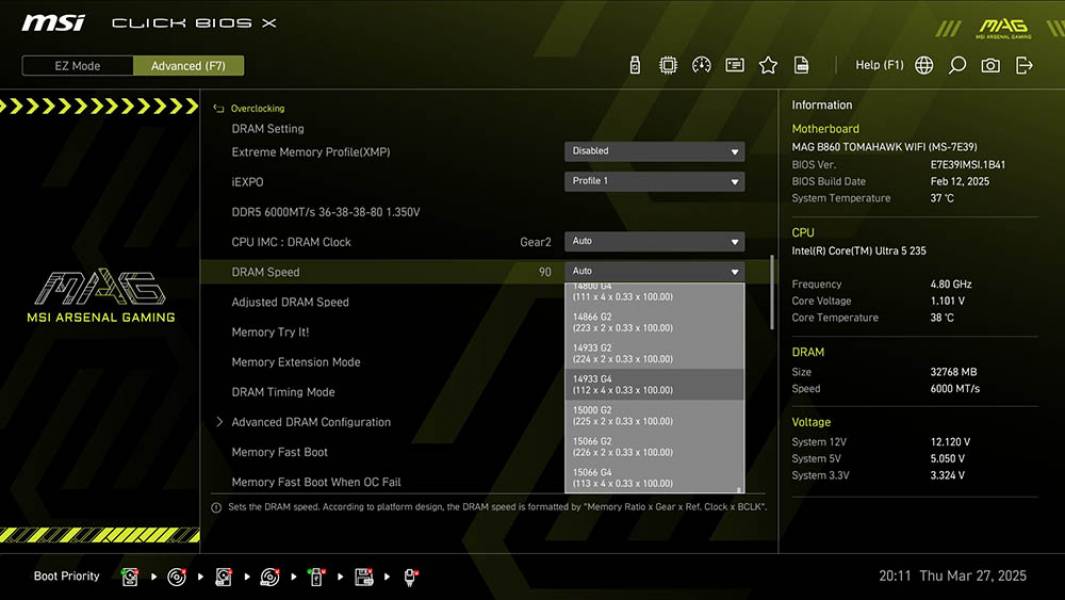The image size is (1065, 600).
Task: Click the Boot Priority label
Action: (67, 576)
